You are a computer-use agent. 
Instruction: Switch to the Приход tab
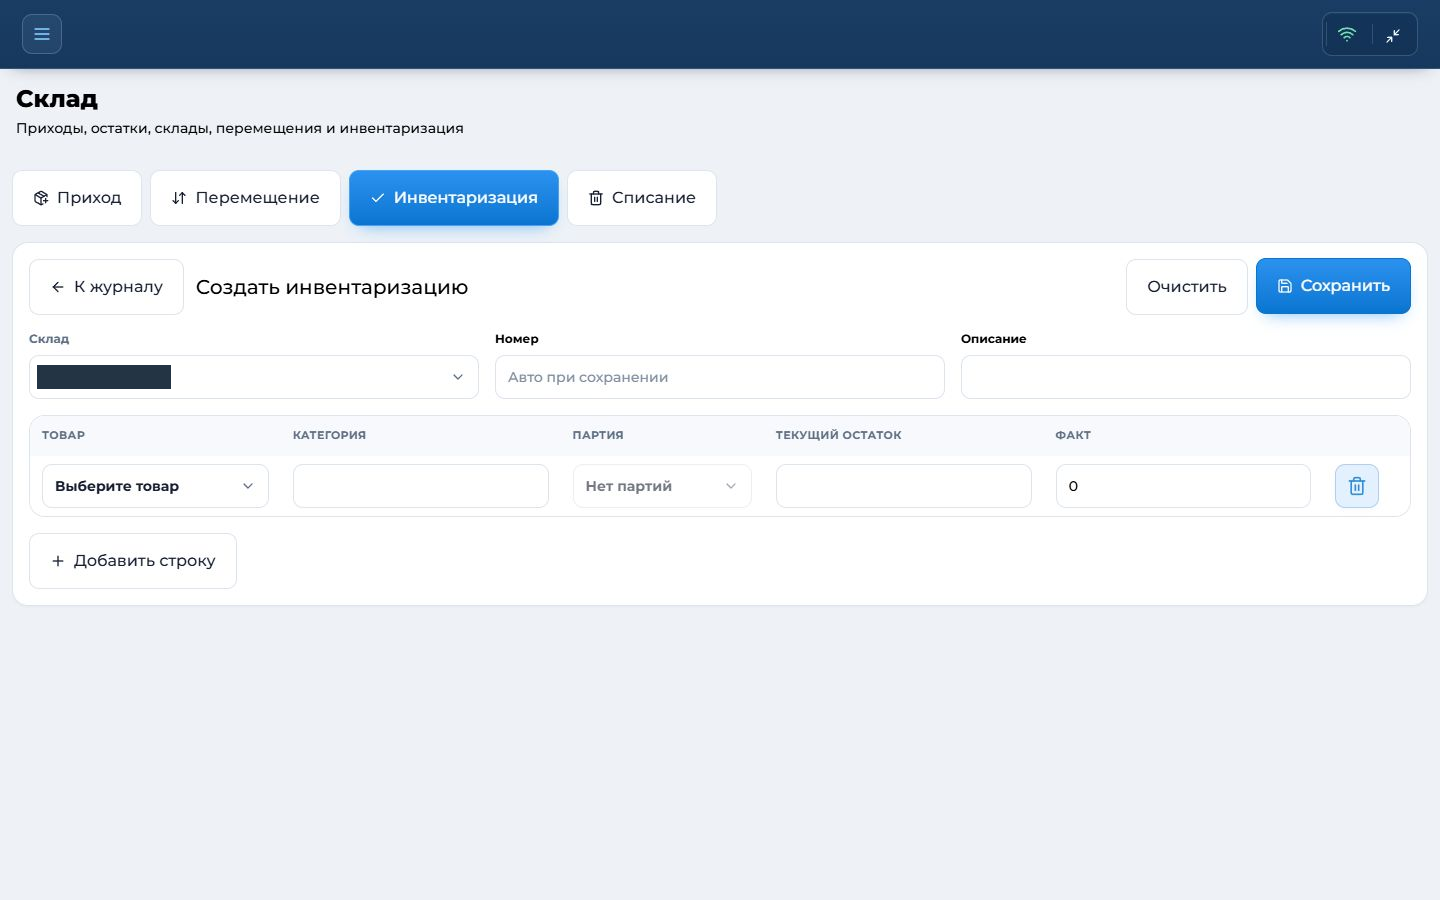click(x=77, y=198)
